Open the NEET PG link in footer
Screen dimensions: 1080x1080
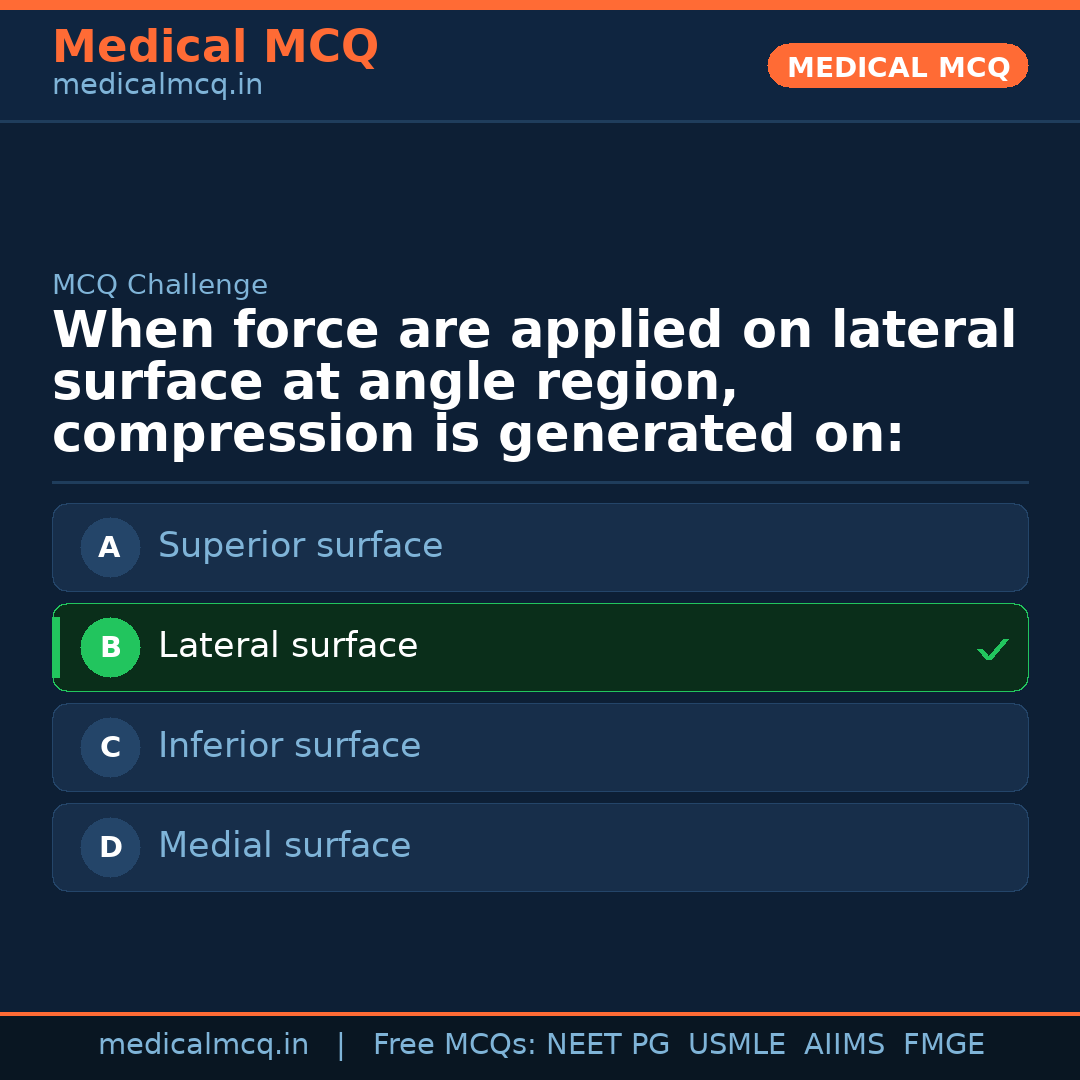[607, 1043]
